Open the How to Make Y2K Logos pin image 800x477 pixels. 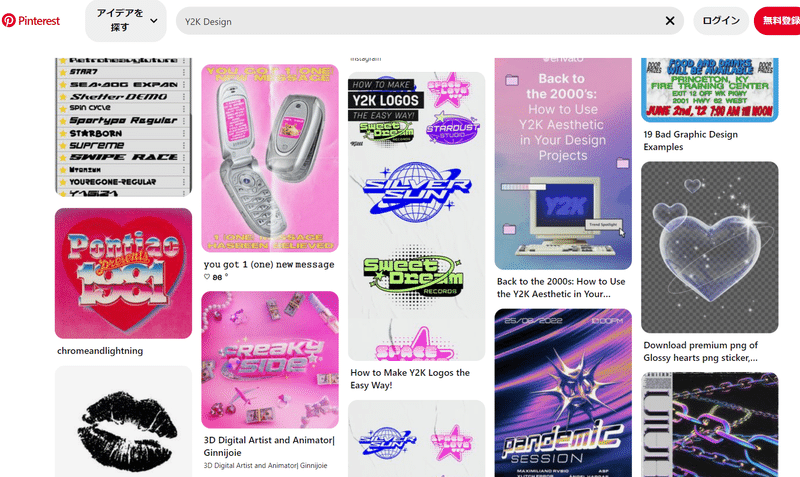click(x=416, y=216)
